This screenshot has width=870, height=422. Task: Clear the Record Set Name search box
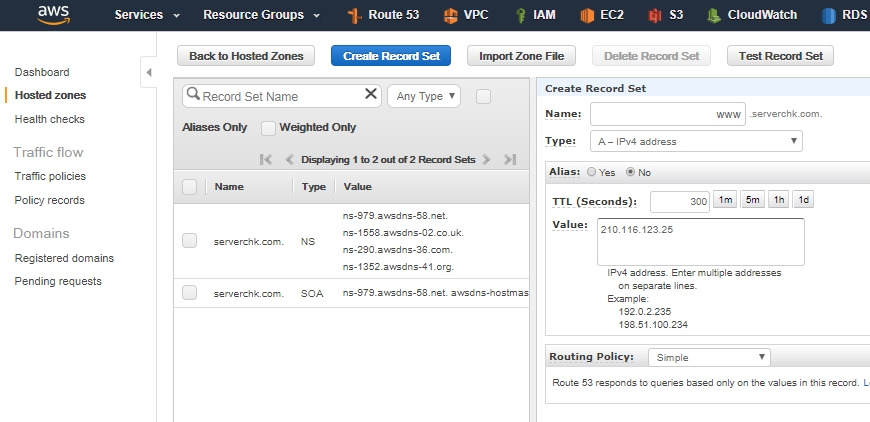click(371, 94)
